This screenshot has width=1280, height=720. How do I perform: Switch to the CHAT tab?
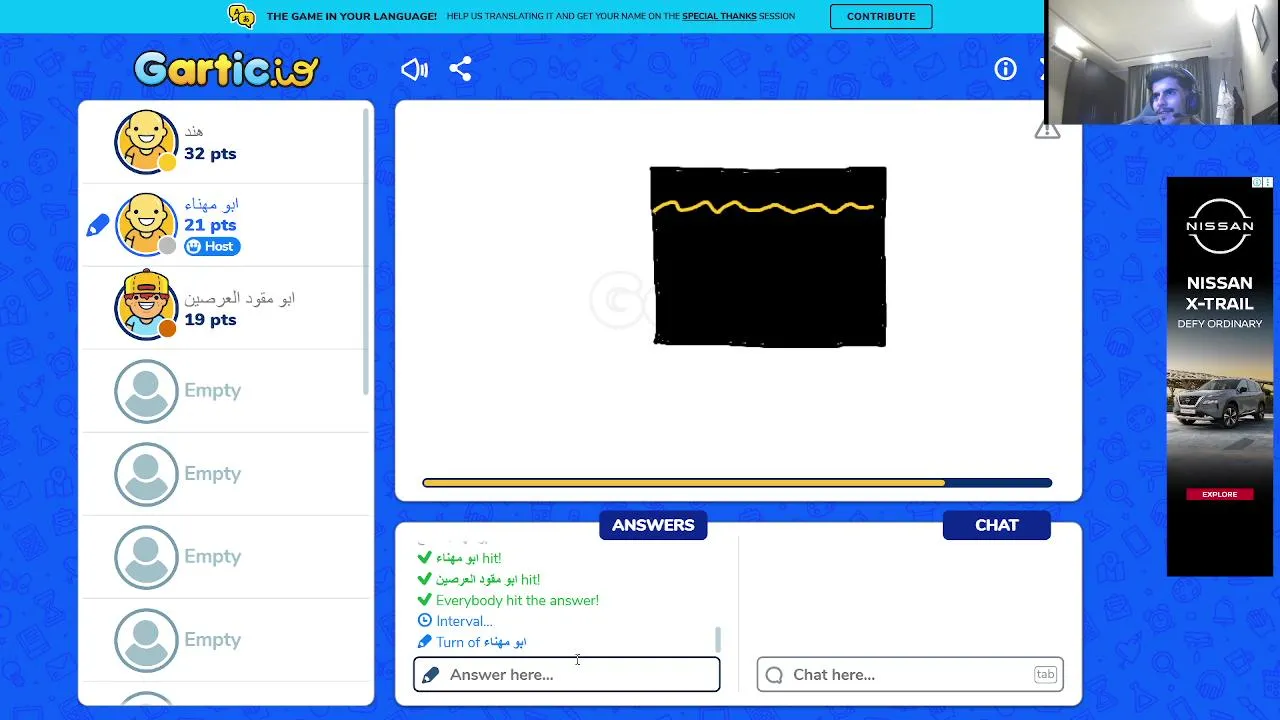[x=997, y=525]
